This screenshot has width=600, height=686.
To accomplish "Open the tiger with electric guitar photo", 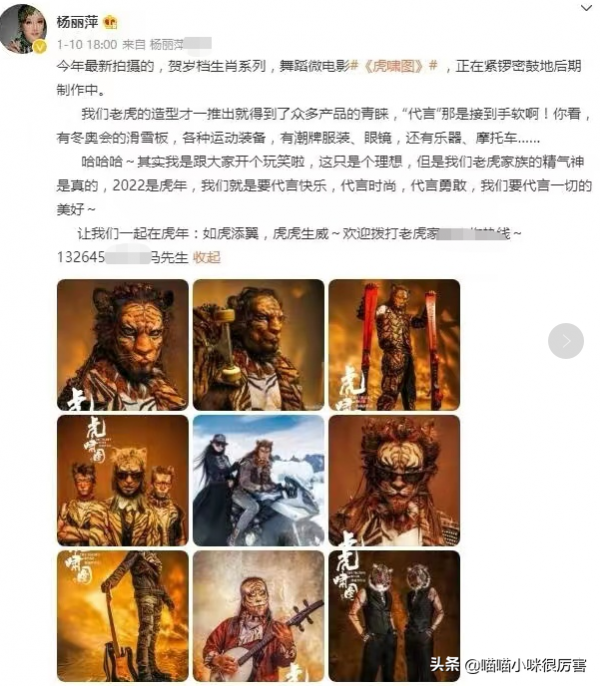I will [x=123, y=616].
